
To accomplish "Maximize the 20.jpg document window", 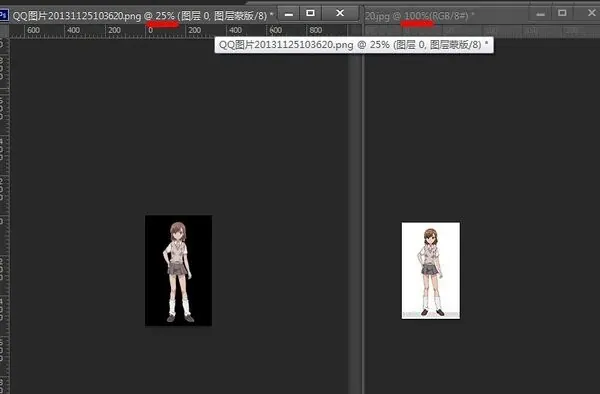I will [562, 13].
